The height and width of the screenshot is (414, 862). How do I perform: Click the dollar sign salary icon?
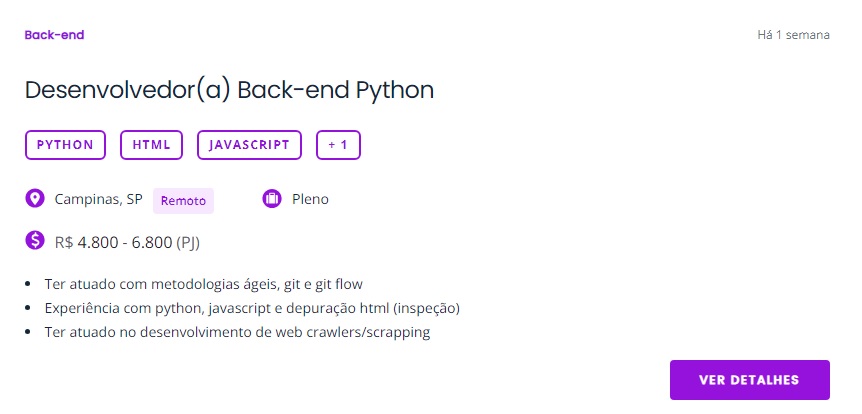click(x=35, y=240)
